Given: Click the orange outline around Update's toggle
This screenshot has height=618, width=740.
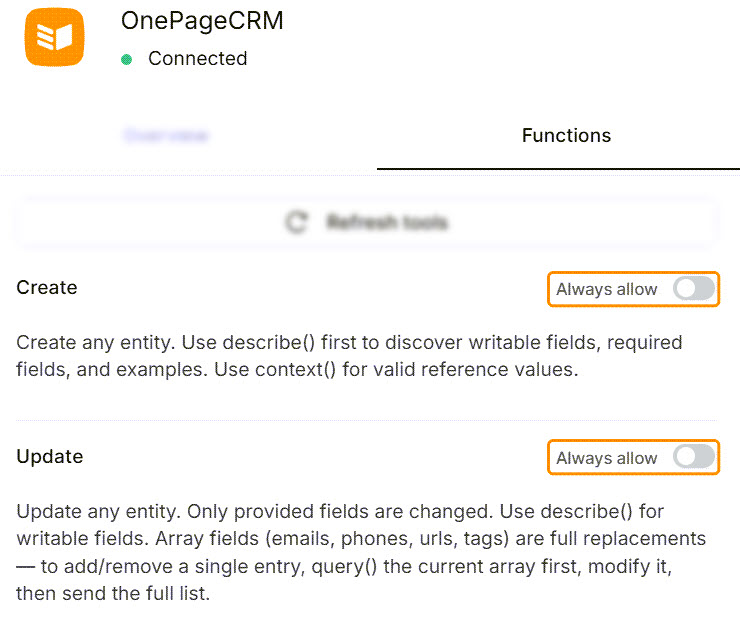Looking at the screenshot, I should (633, 441).
